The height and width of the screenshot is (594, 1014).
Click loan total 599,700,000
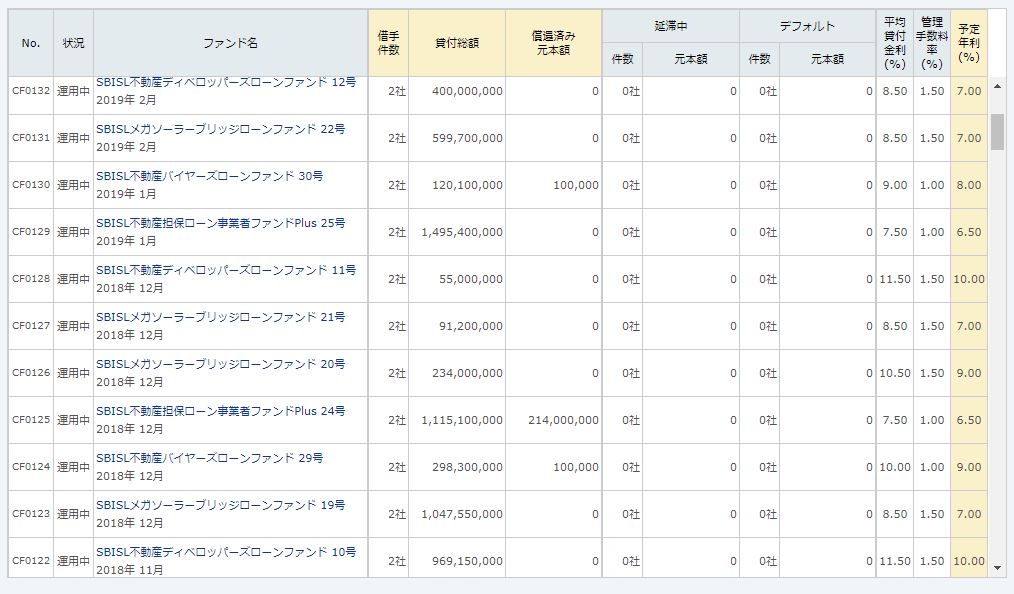pos(467,138)
